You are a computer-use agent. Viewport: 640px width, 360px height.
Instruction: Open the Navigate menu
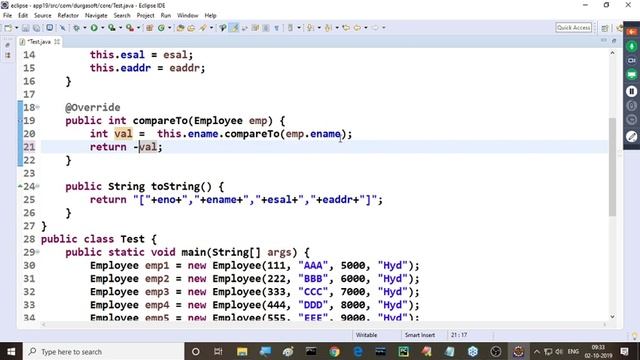click(96, 16)
